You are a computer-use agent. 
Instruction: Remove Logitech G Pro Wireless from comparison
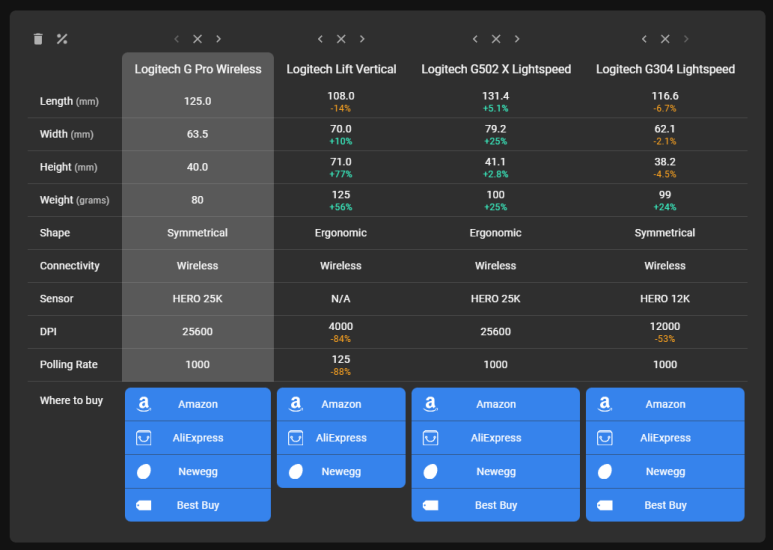pos(197,39)
